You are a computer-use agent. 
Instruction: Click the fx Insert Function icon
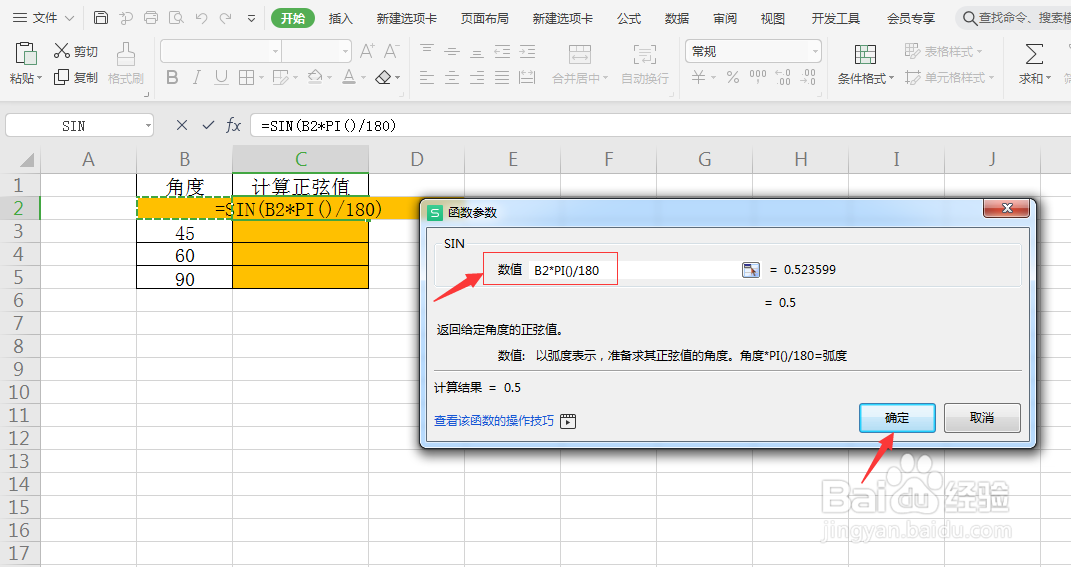click(234, 125)
